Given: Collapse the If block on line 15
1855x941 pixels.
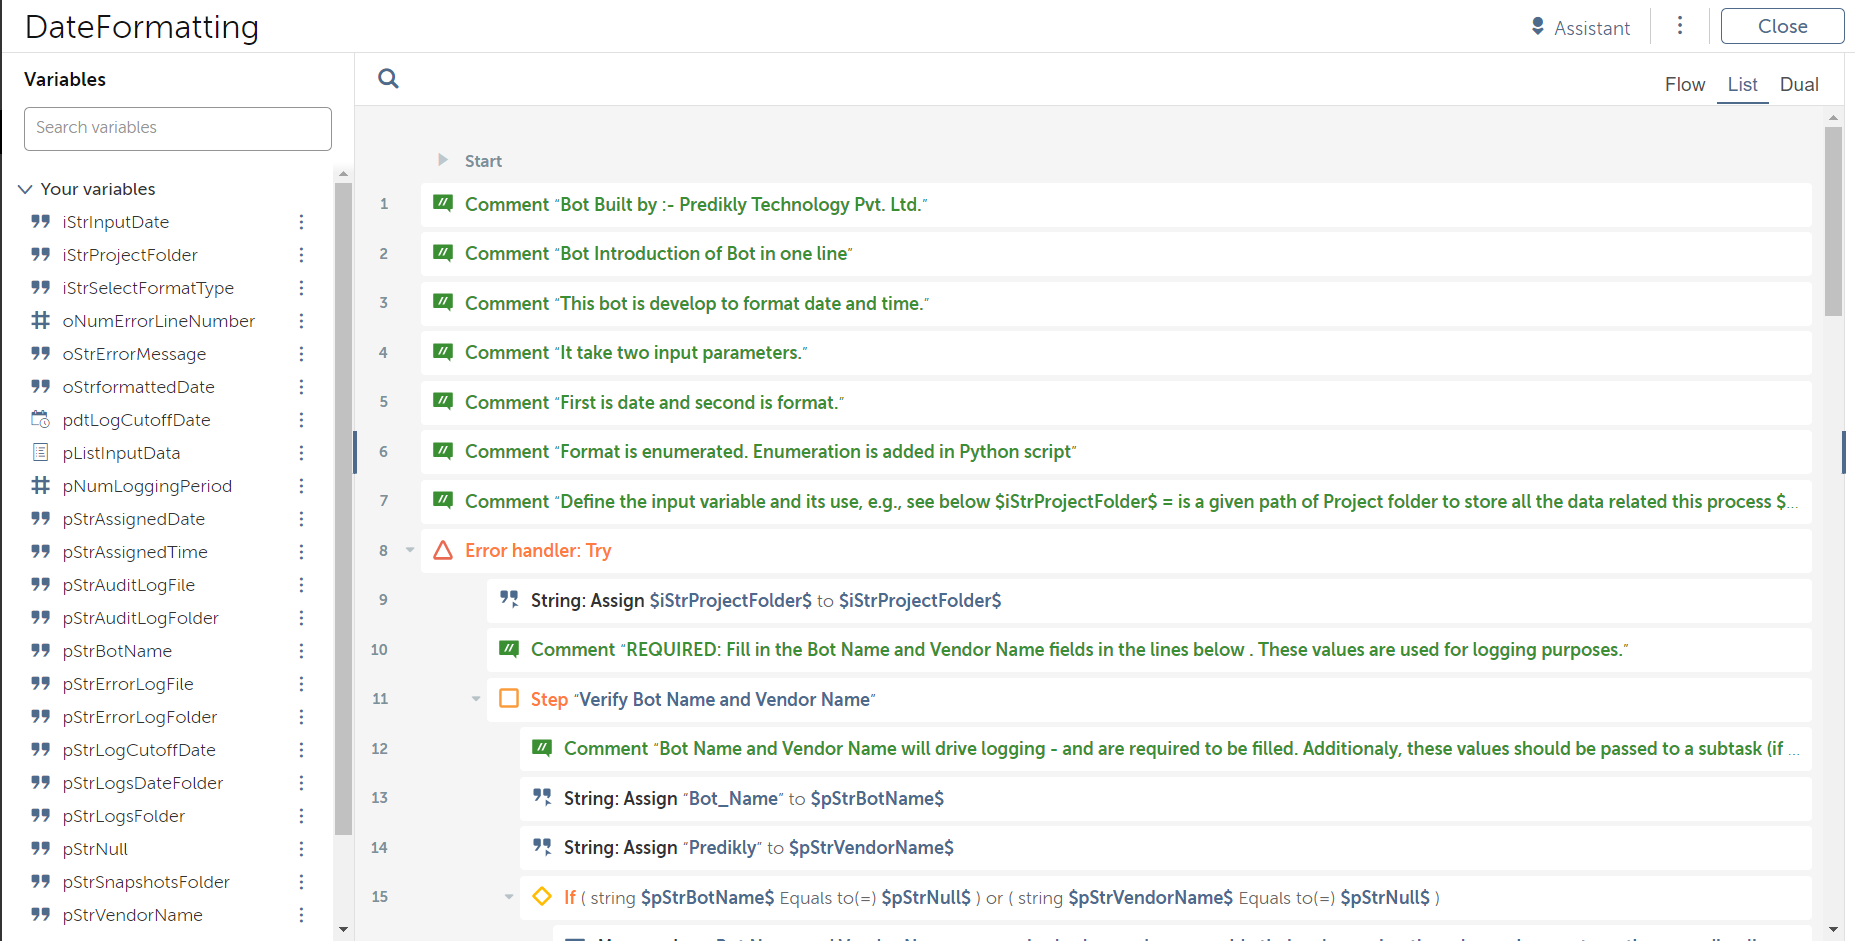Looking at the screenshot, I should (x=509, y=897).
